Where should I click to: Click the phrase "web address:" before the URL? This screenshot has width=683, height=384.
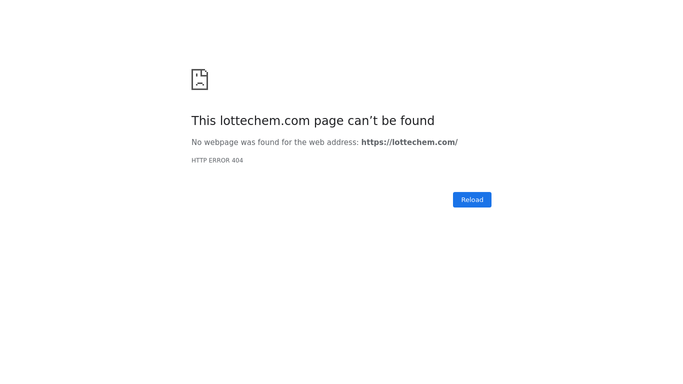[334, 142]
